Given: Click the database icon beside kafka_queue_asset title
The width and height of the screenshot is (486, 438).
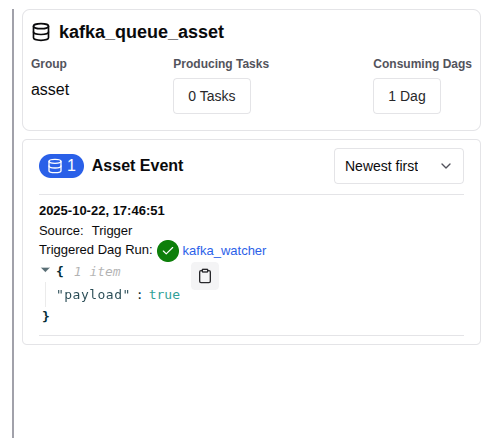Looking at the screenshot, I should pos(41,32).
